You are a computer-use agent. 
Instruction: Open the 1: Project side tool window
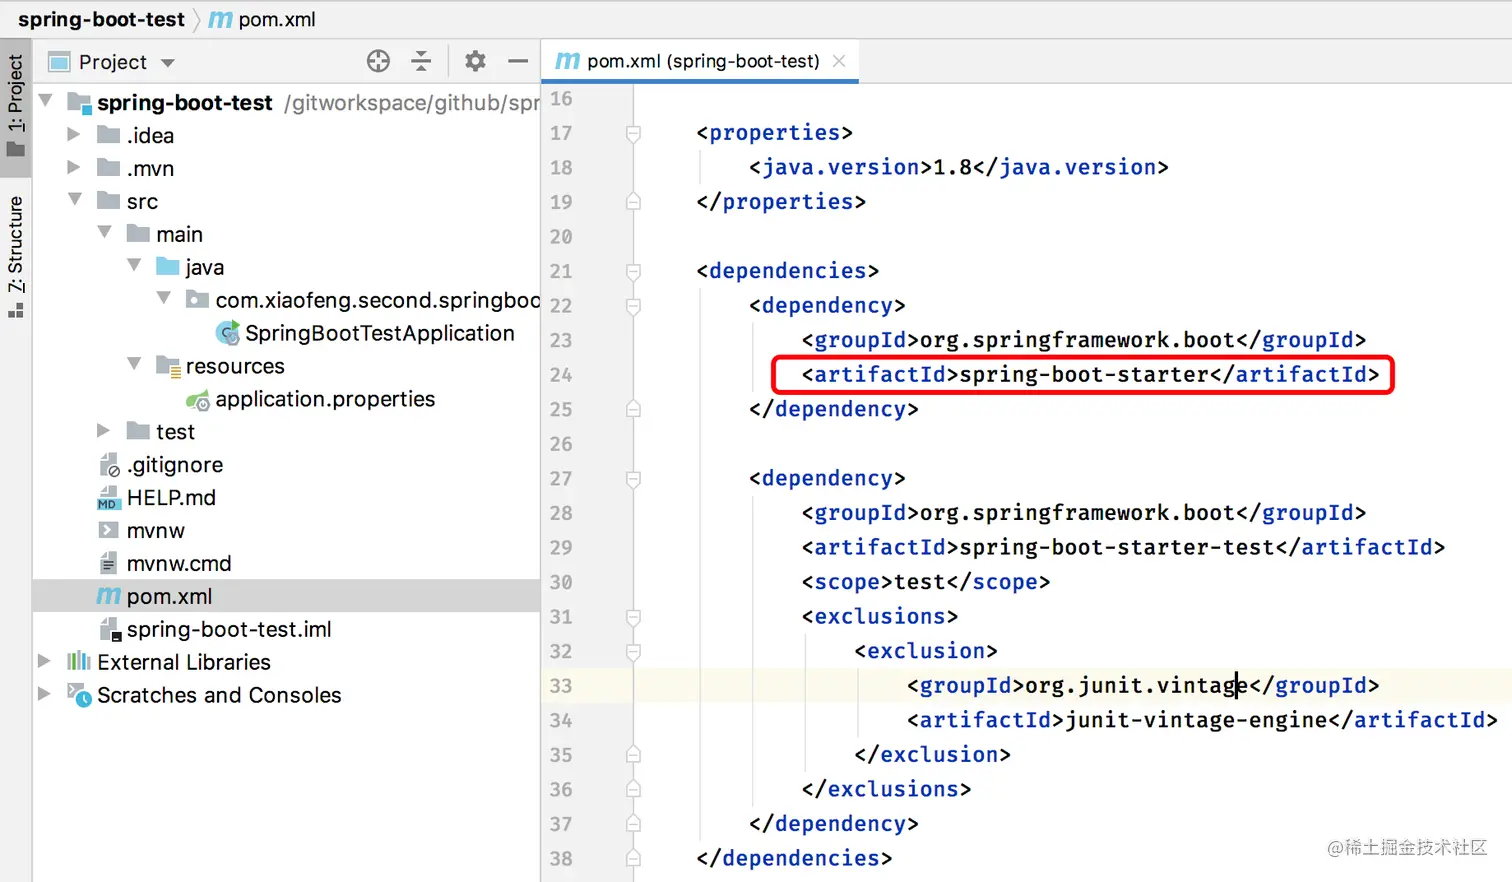[x=15, y=106]
